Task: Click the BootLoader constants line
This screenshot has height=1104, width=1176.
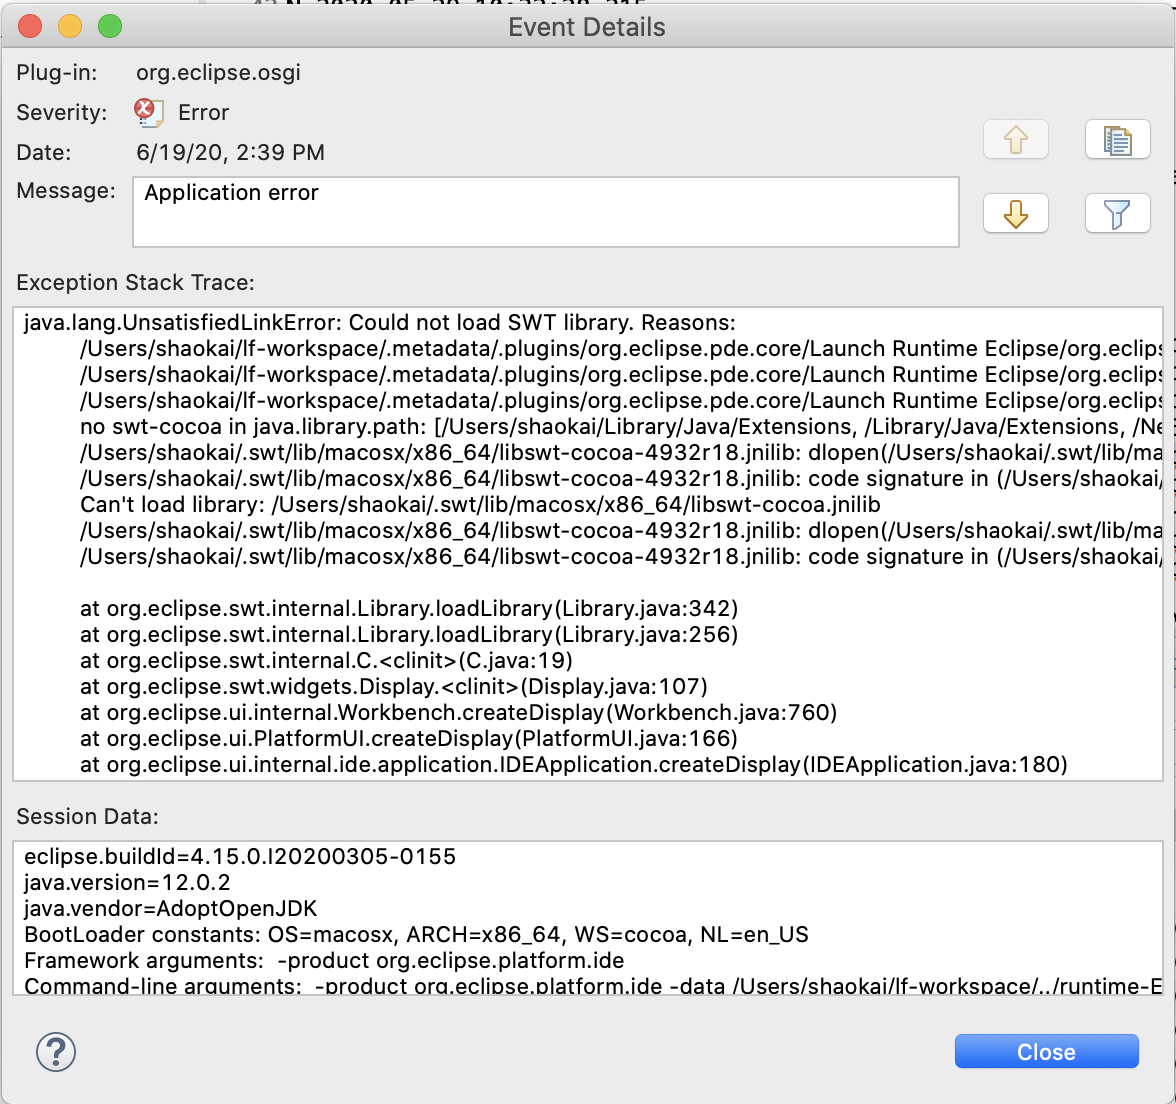Action: coord(416,934)
